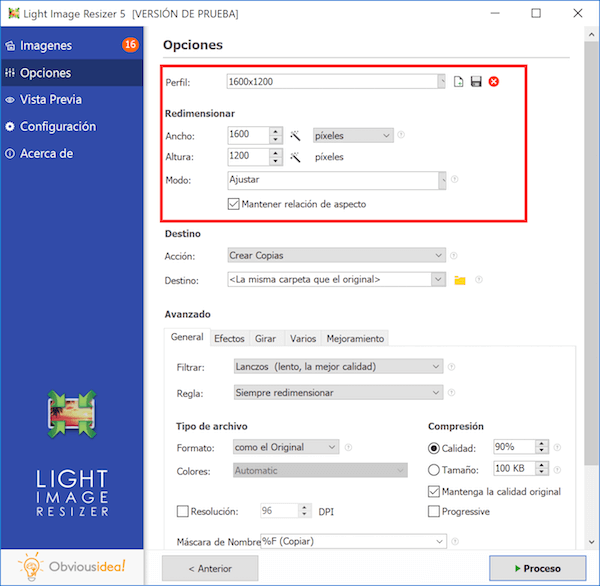Click help icon beside Acción dropdown
Screen dimensions: 600x586
453,255
